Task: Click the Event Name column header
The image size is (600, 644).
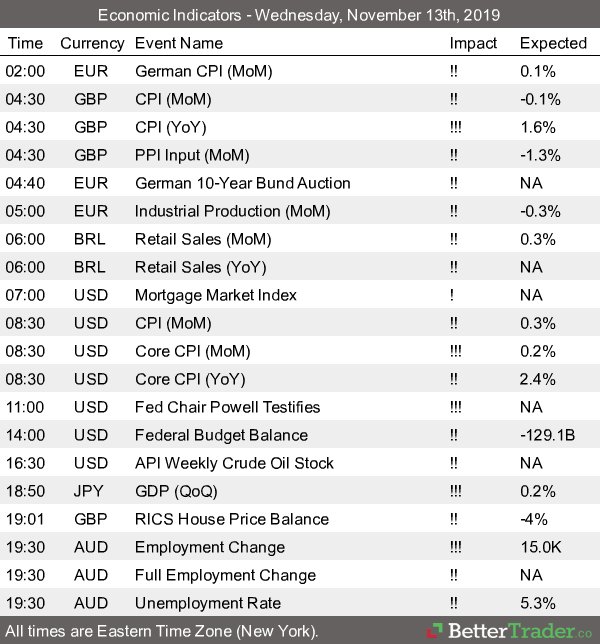Action: coord(179,43)
